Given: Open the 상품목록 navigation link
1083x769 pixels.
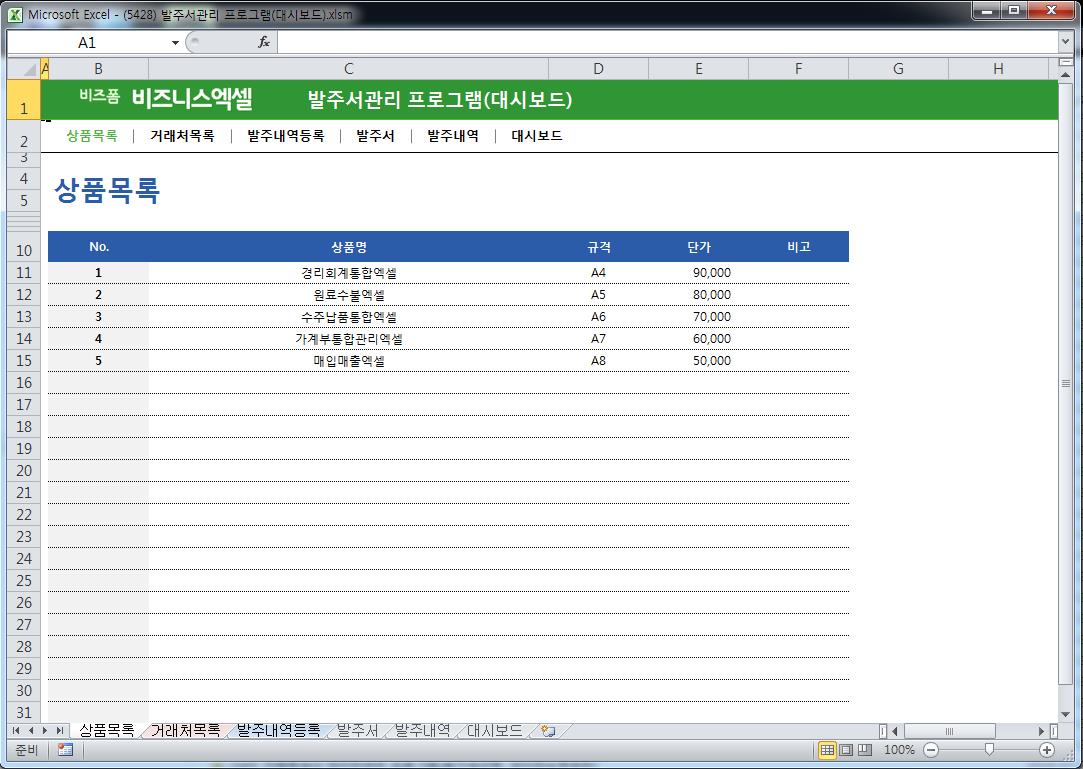Looking at the screenshot, I should [x=92, y=135].
